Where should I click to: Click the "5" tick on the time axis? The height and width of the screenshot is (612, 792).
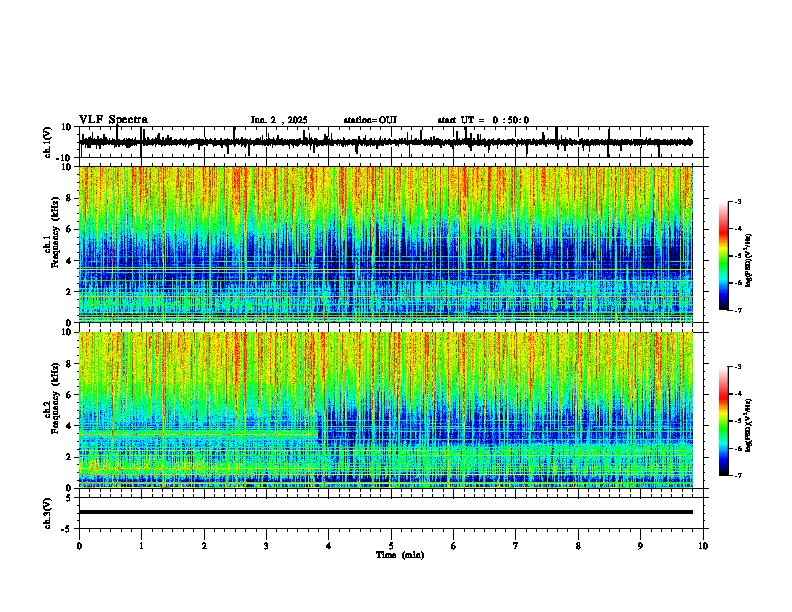[391, 546]
